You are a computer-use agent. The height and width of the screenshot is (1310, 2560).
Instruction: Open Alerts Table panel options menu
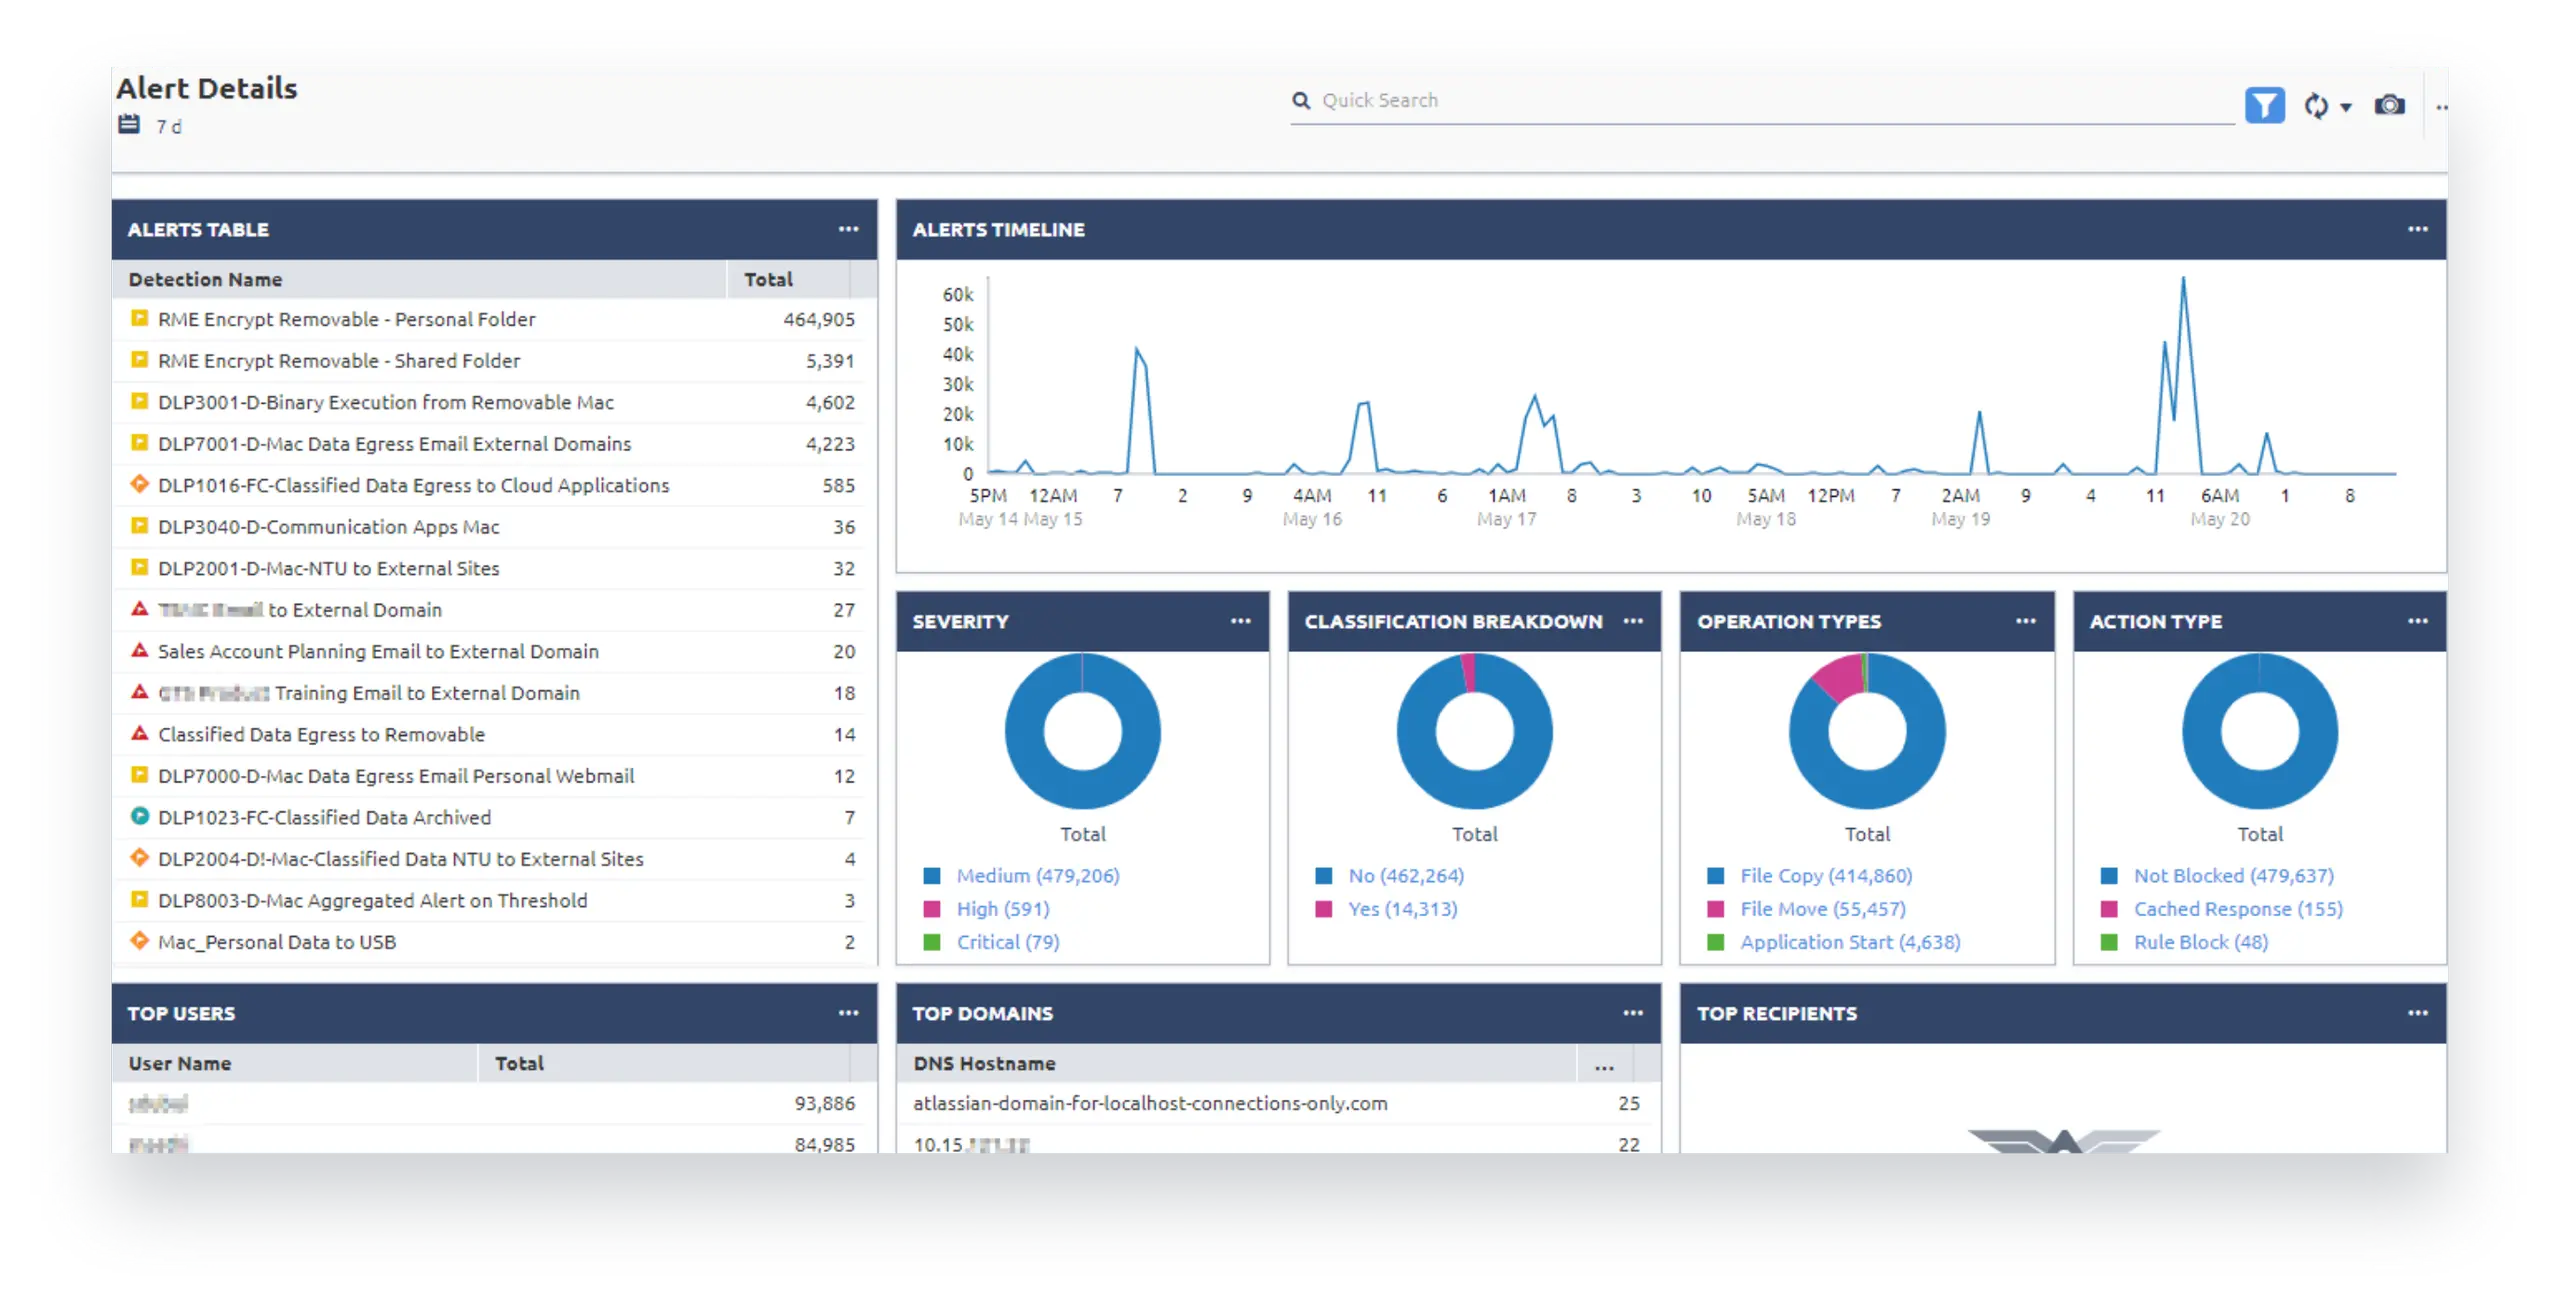848,229
